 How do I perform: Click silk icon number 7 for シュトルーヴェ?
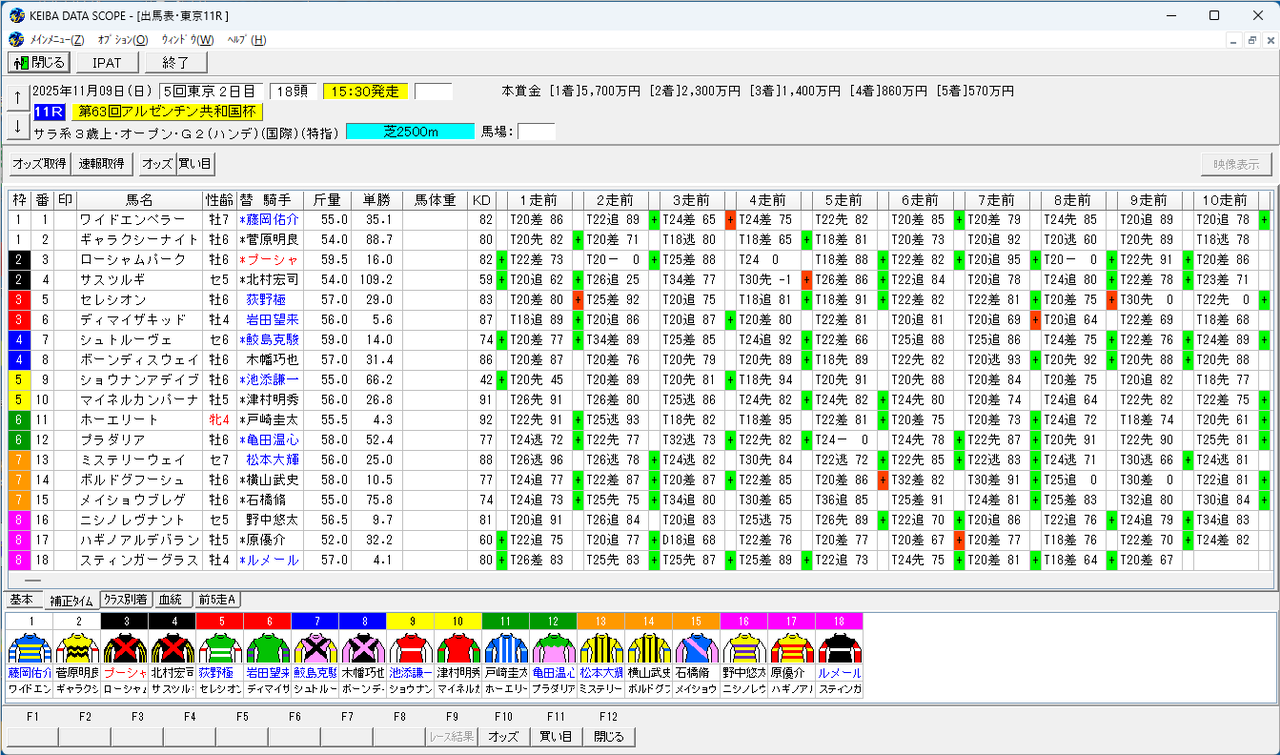click(315, 647)
